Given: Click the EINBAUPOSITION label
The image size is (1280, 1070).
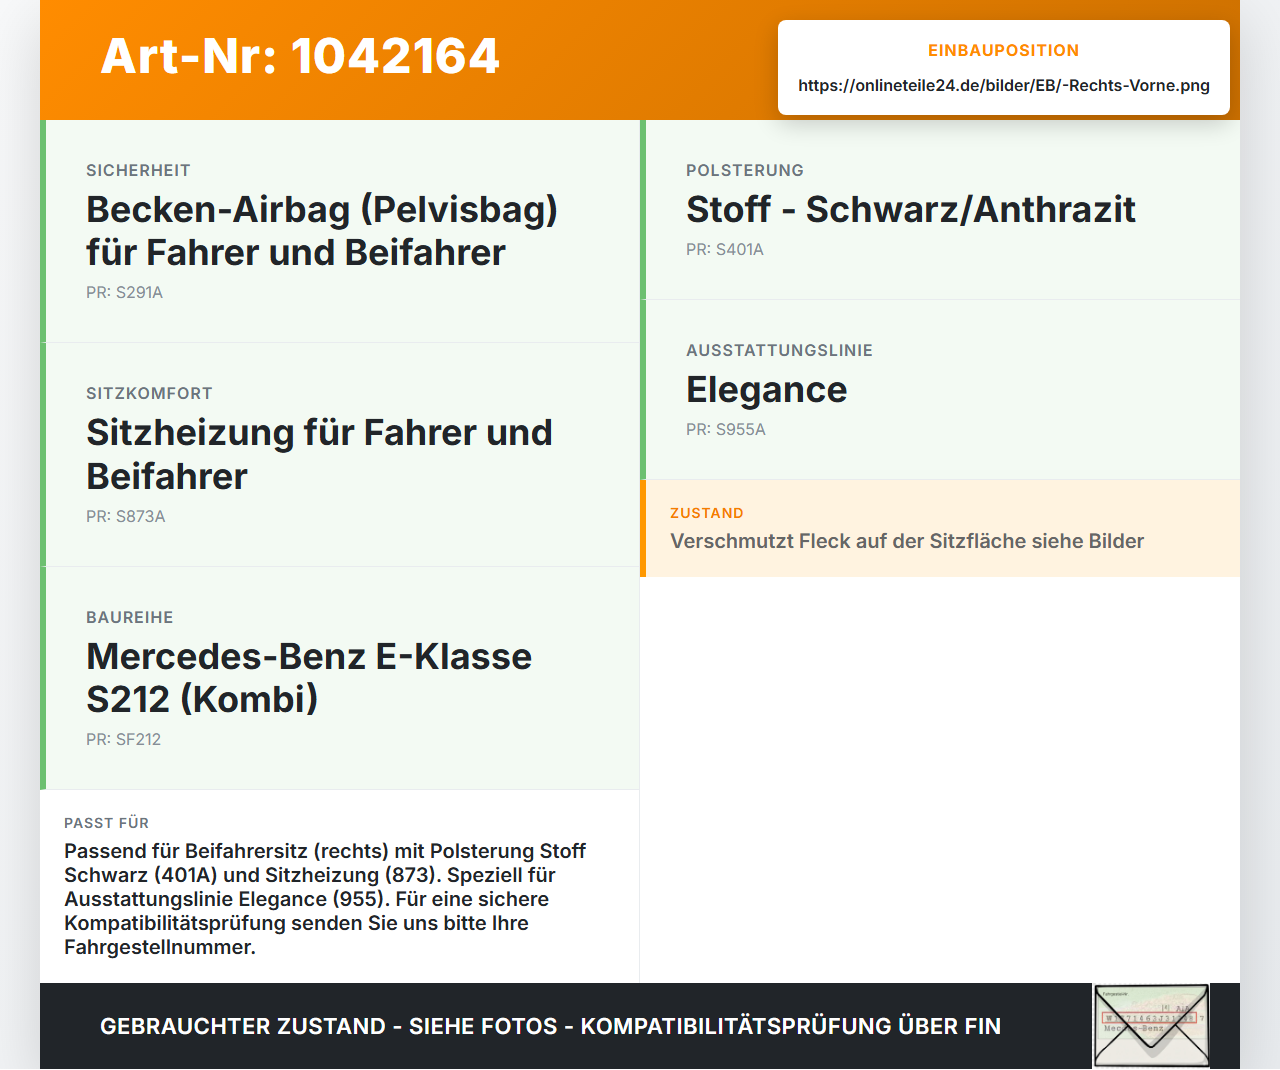Looking at the screenshot, I should (x=1004, y=50).
